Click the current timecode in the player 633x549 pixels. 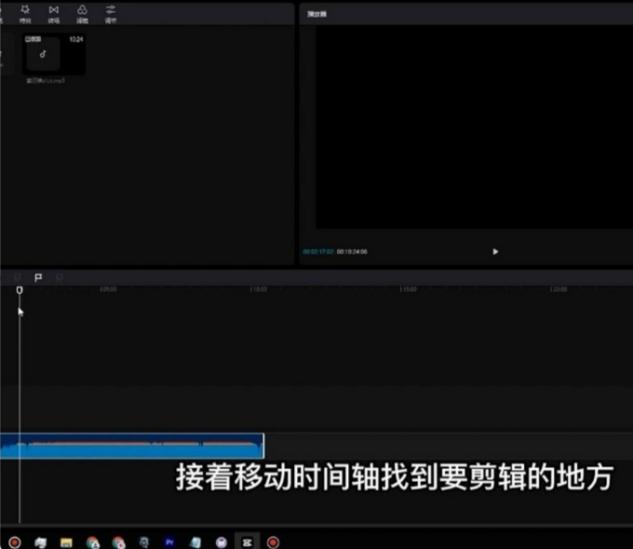[x=318, y=252]
